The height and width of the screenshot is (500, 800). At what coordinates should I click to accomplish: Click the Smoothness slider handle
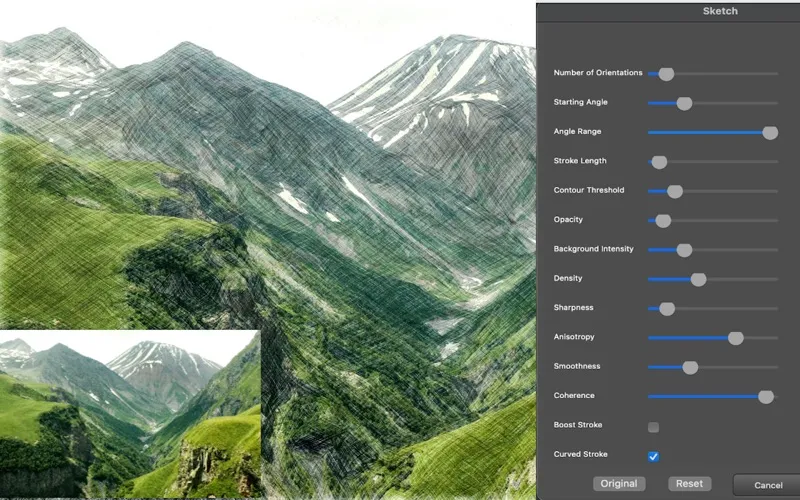pos(690,367)
